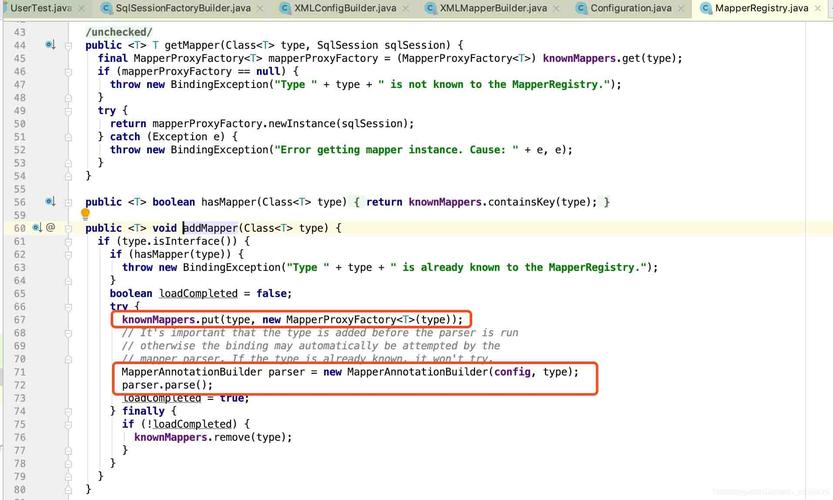Click the fold end marker at line 54
The width and height of the screenshot is (833, 500).
tap(69, 176)
